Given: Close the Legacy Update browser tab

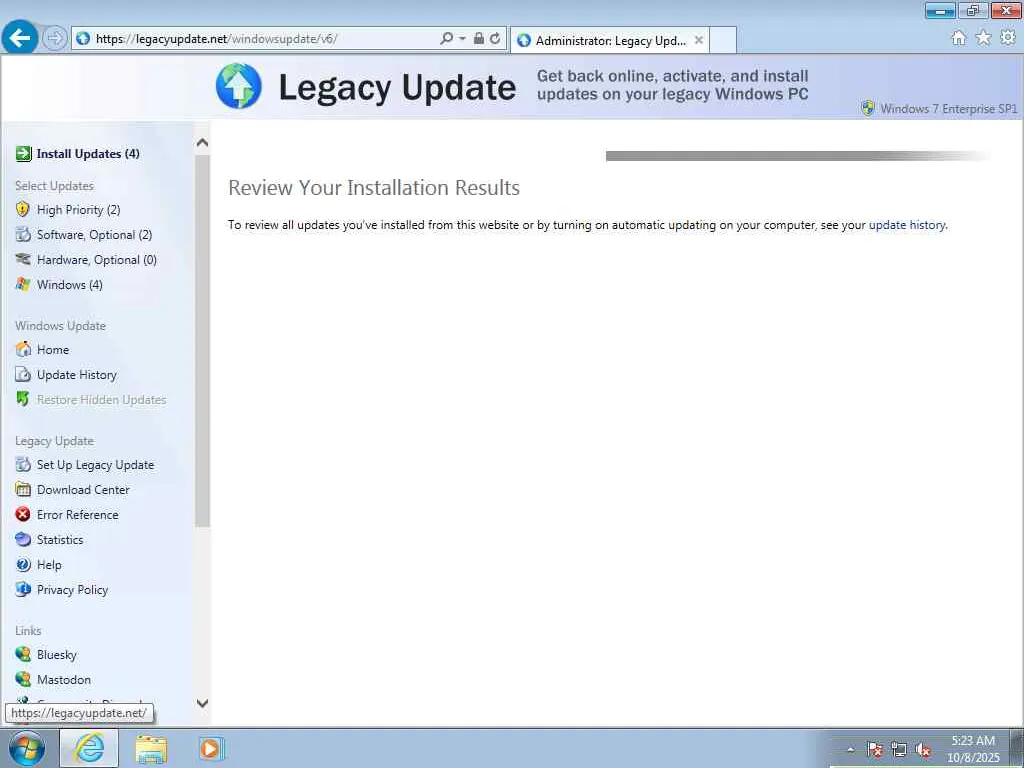Looking at the screenshot, I should (699, 40).
